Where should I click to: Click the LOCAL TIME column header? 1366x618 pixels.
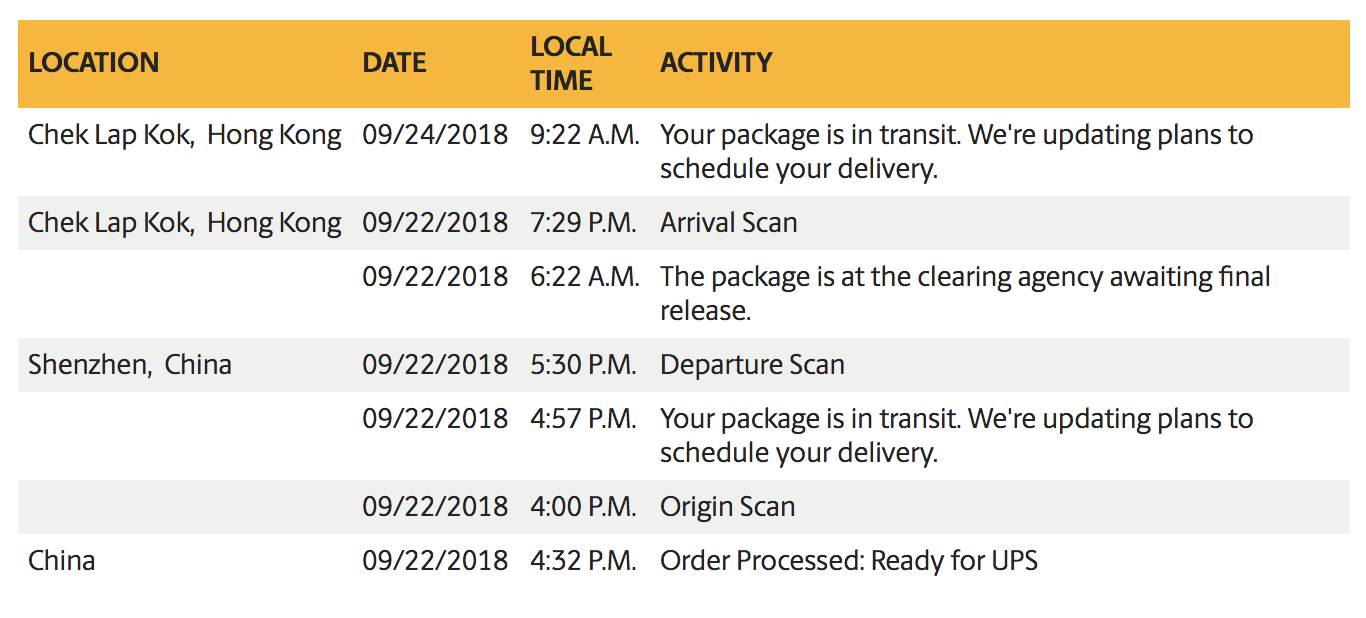[x=570, y=63]
